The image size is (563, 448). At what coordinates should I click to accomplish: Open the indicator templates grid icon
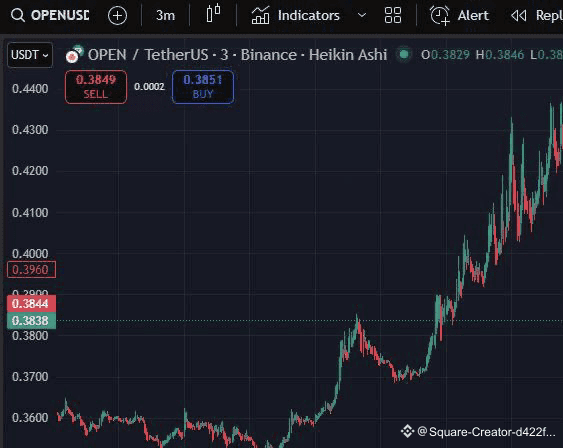392,15
